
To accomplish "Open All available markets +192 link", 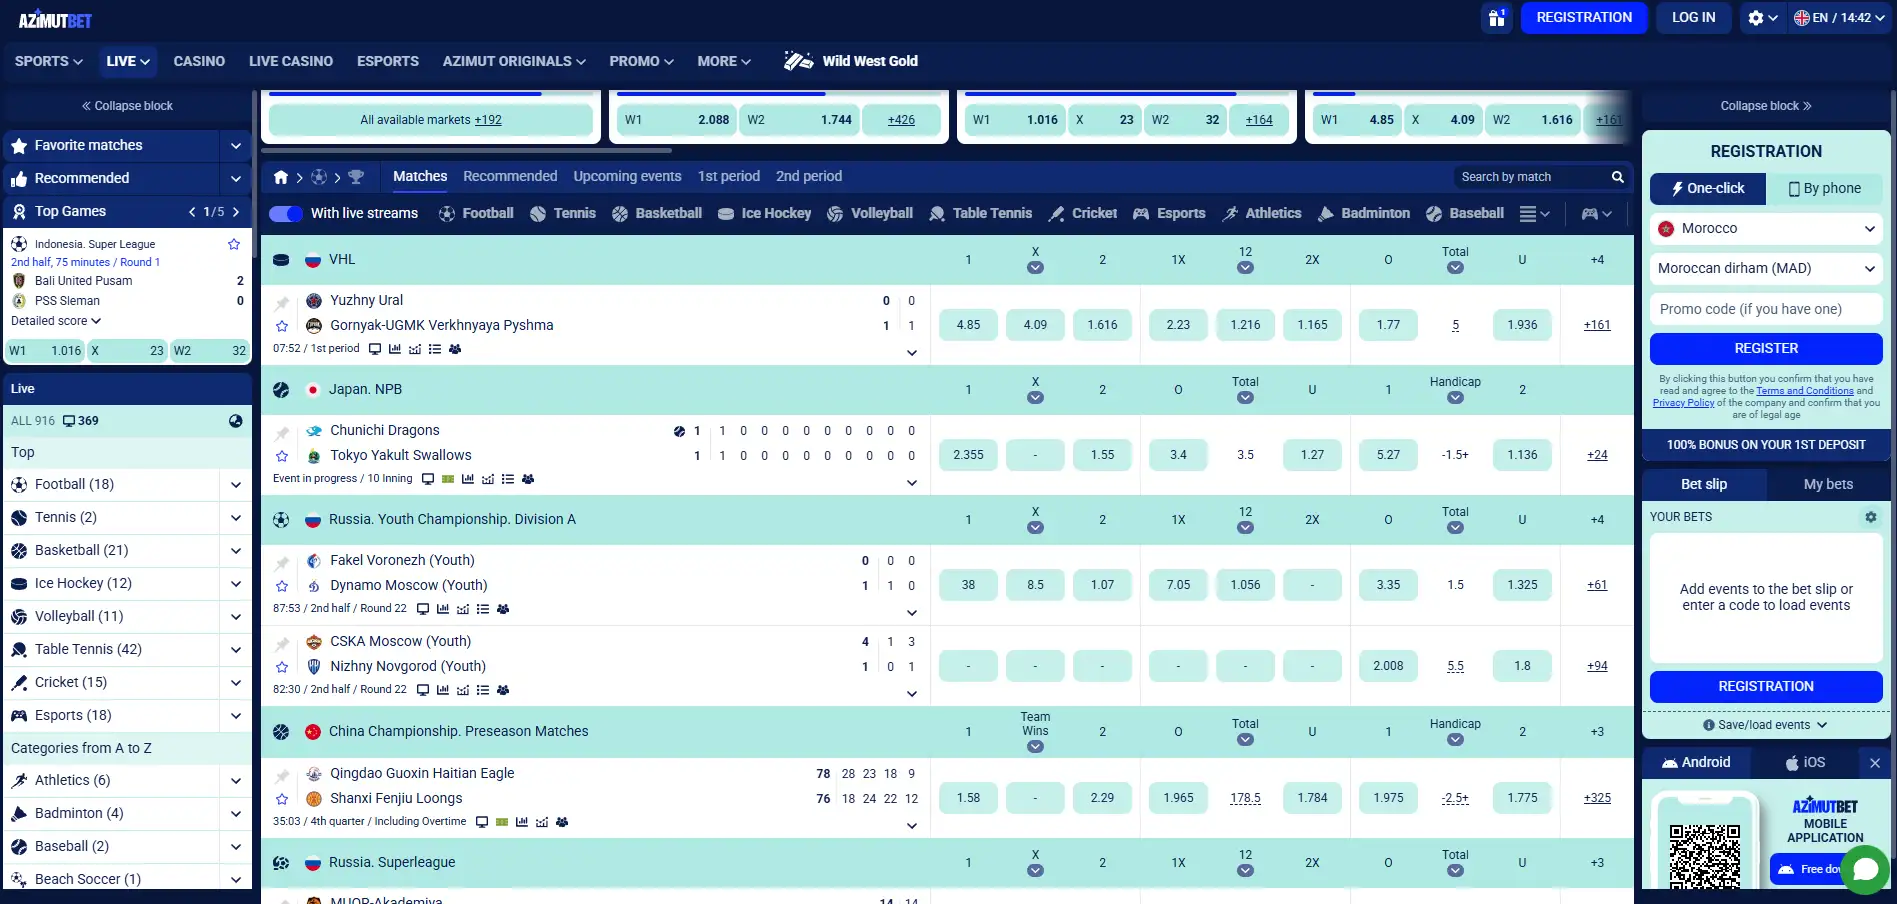I will (x=431, y=120).
